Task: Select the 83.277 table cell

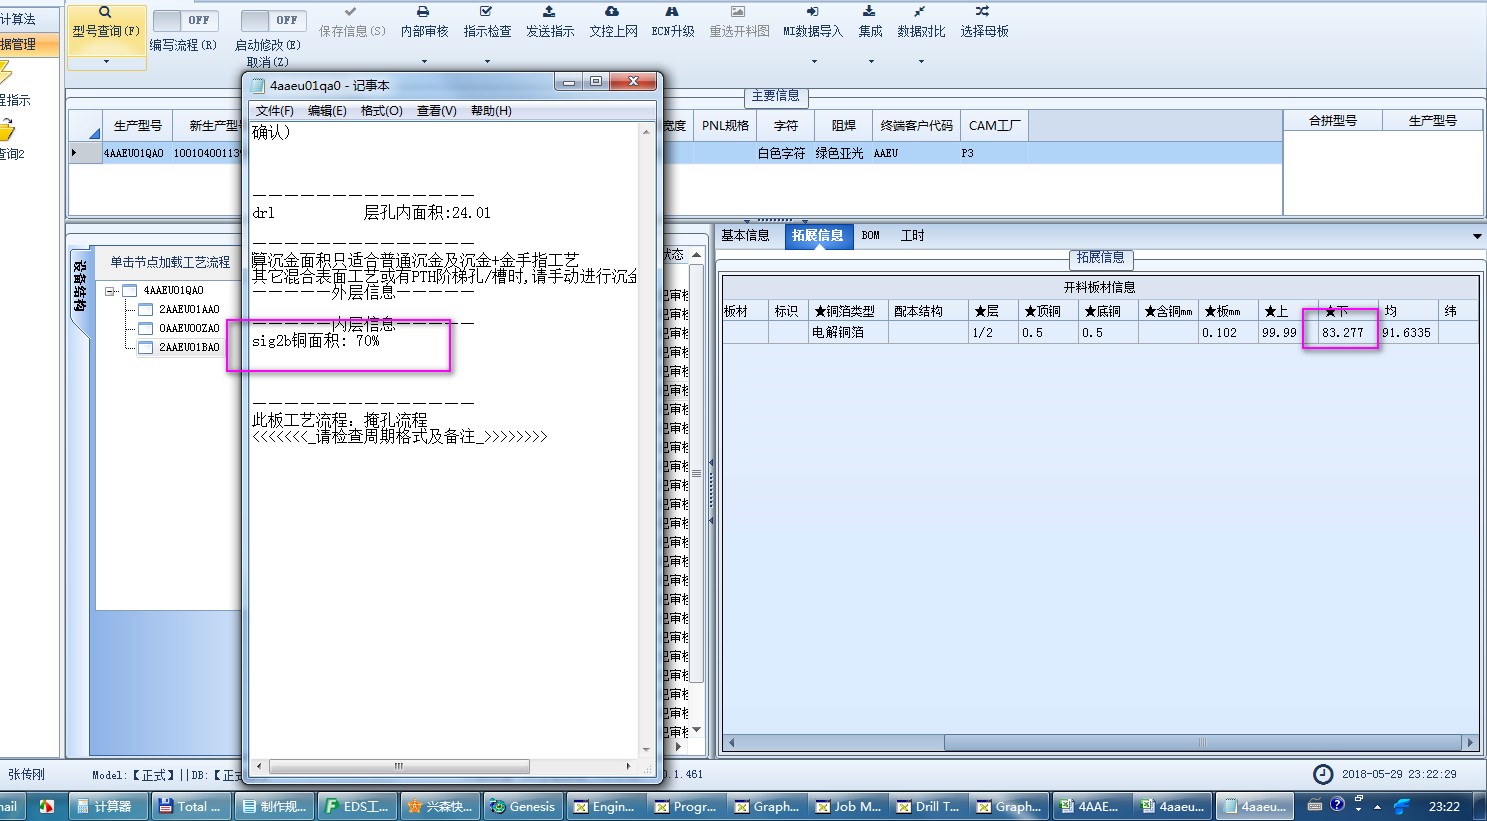Action: point(1347,333)
